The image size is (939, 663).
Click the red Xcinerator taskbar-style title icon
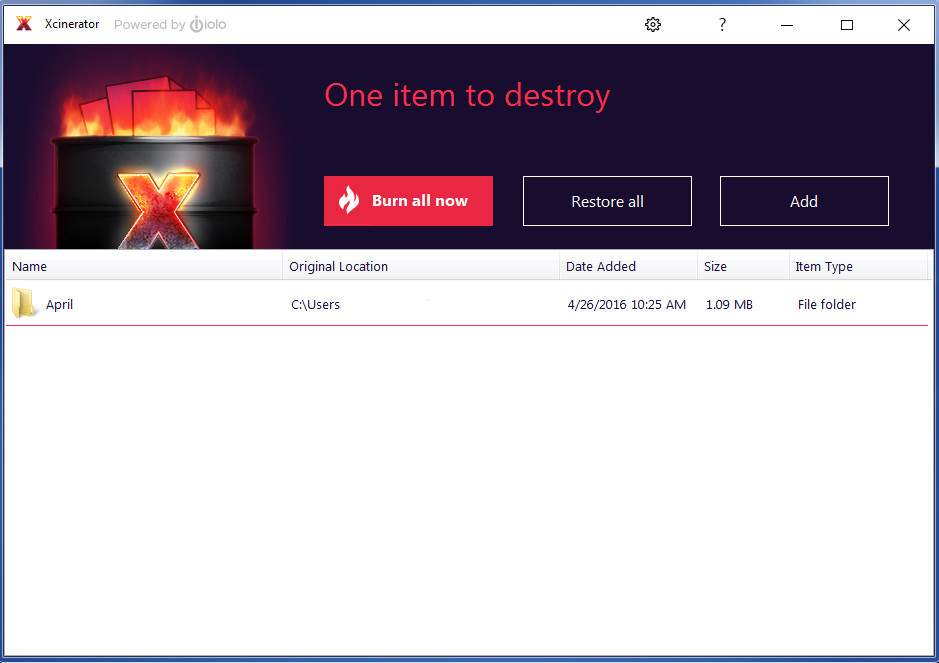(x=23, y=24)
